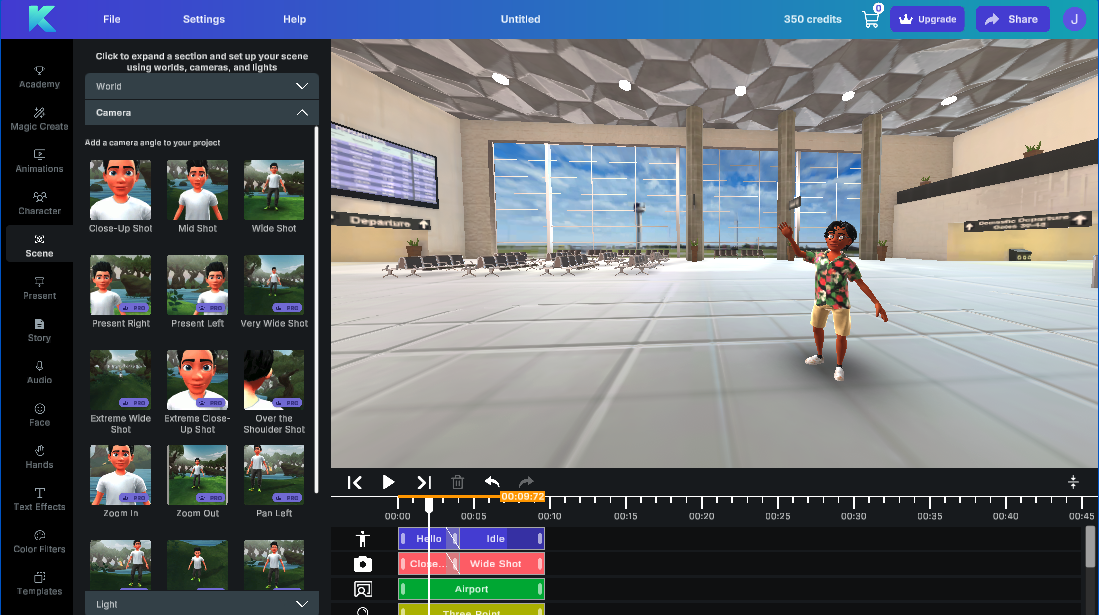1099x615 pixels.
Task: Expand the Light section
Action: coord(201,604)
